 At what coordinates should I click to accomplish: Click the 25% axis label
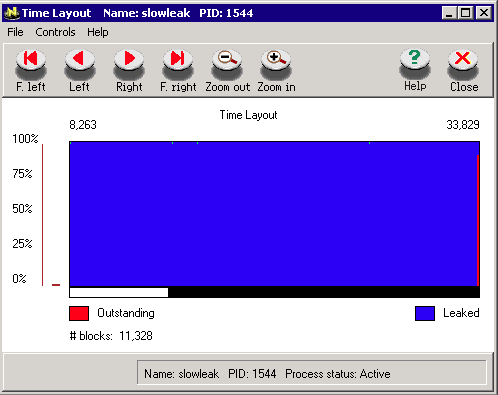(22, 244)
